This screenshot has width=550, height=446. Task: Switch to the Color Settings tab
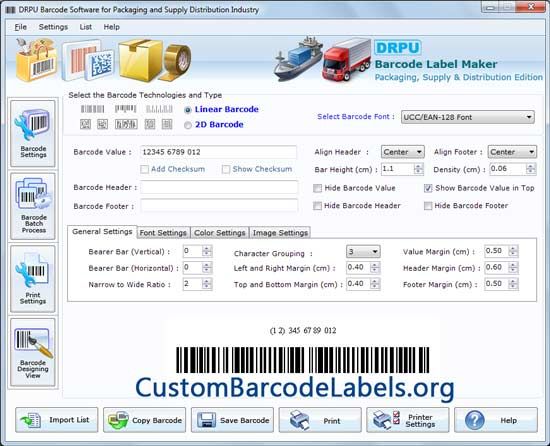click(x=220, y=232)
